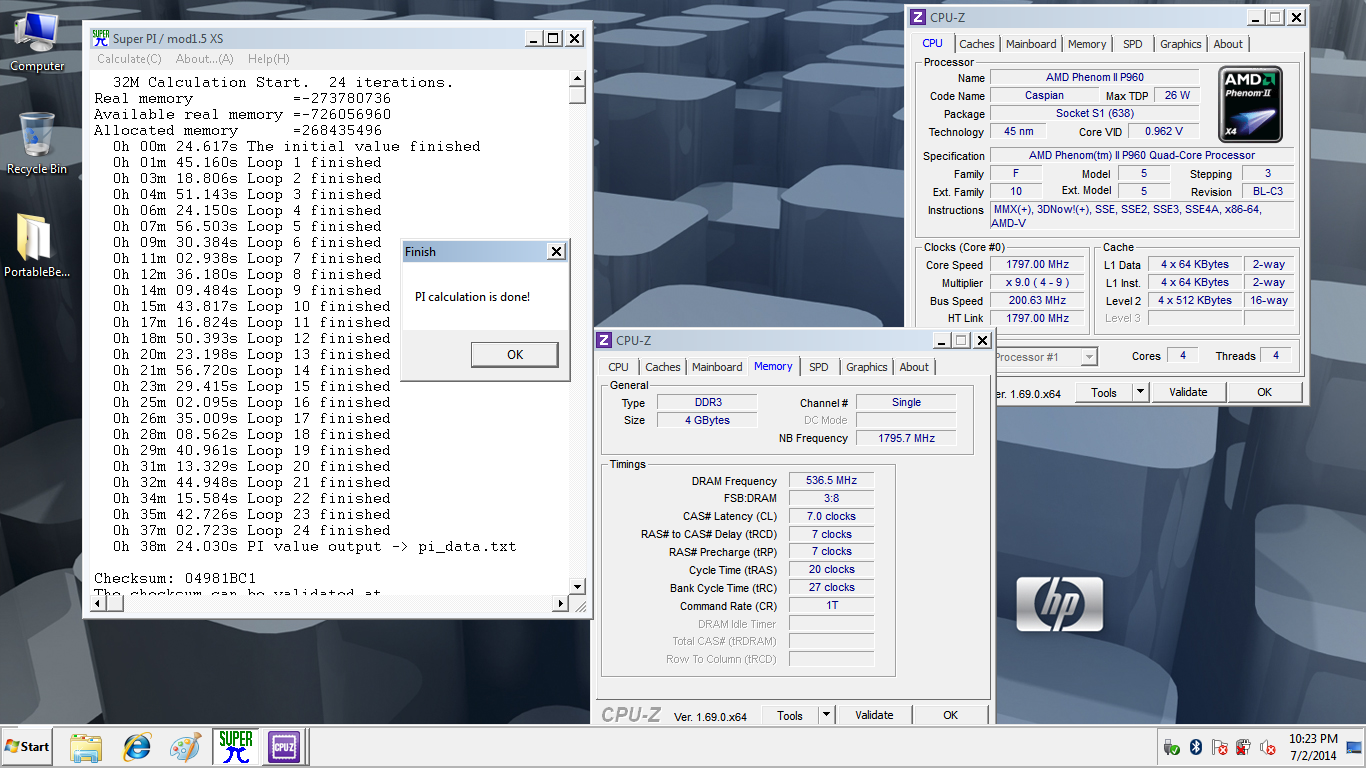Click Tools button in front CPU-Z window
Image resolution: width=1366 pixels, height=768 pixels.
(790, 715)
